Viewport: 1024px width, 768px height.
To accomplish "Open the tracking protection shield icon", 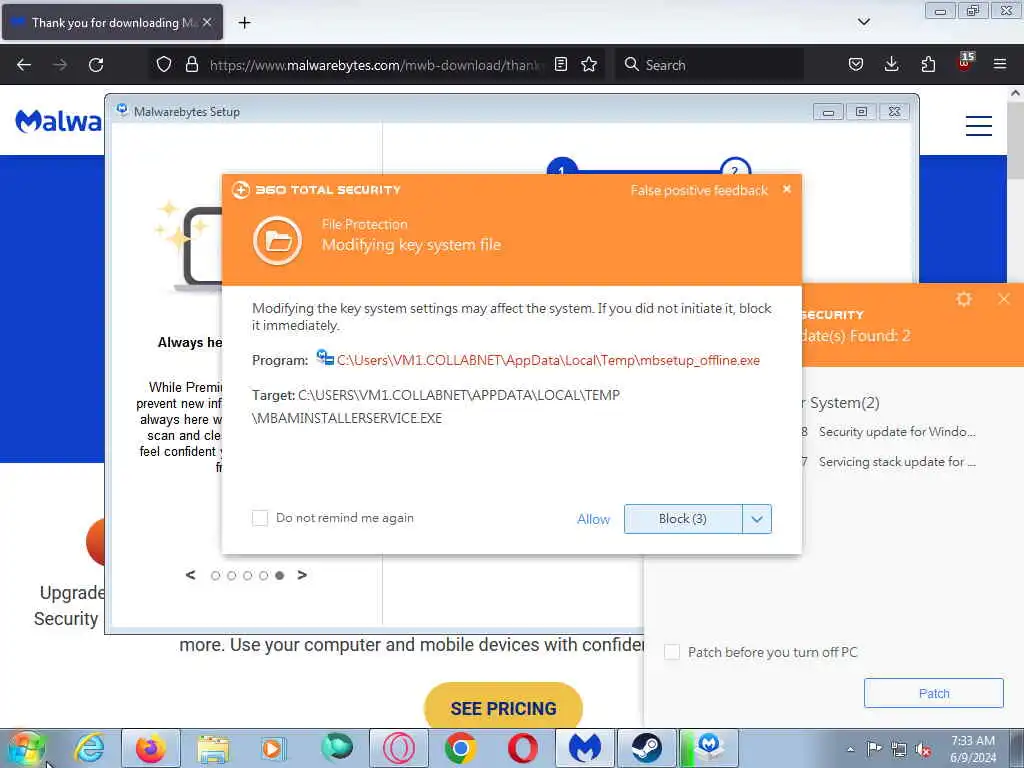I will pos(164,64).
